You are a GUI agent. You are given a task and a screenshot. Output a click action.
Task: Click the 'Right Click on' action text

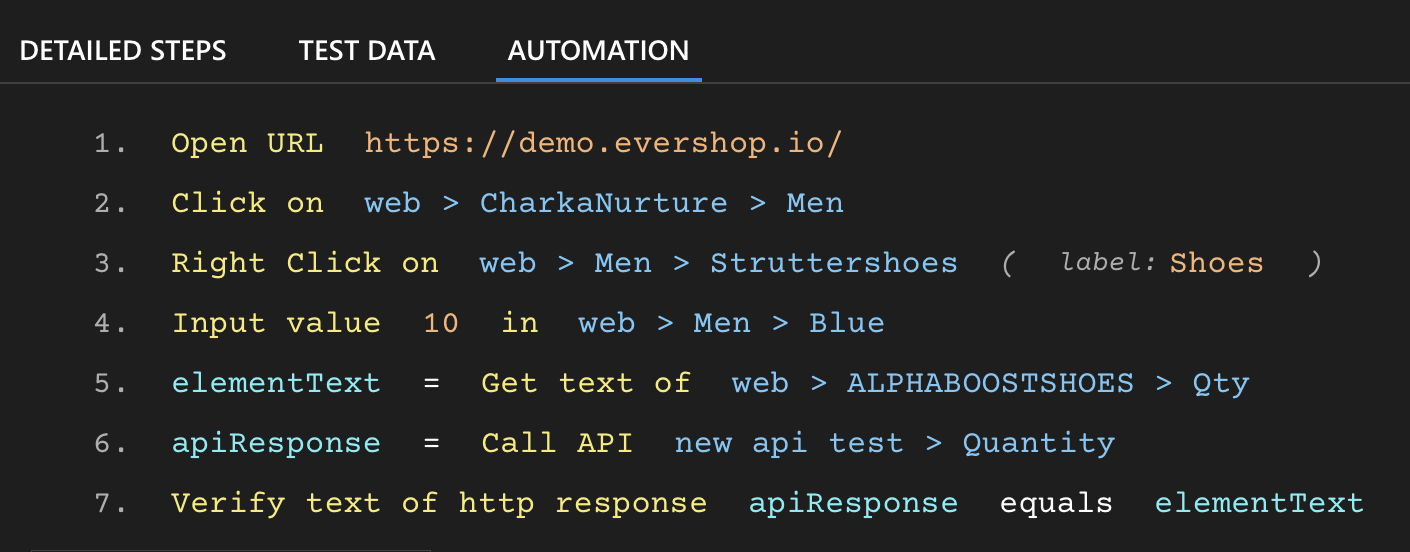tap(305, 263)
